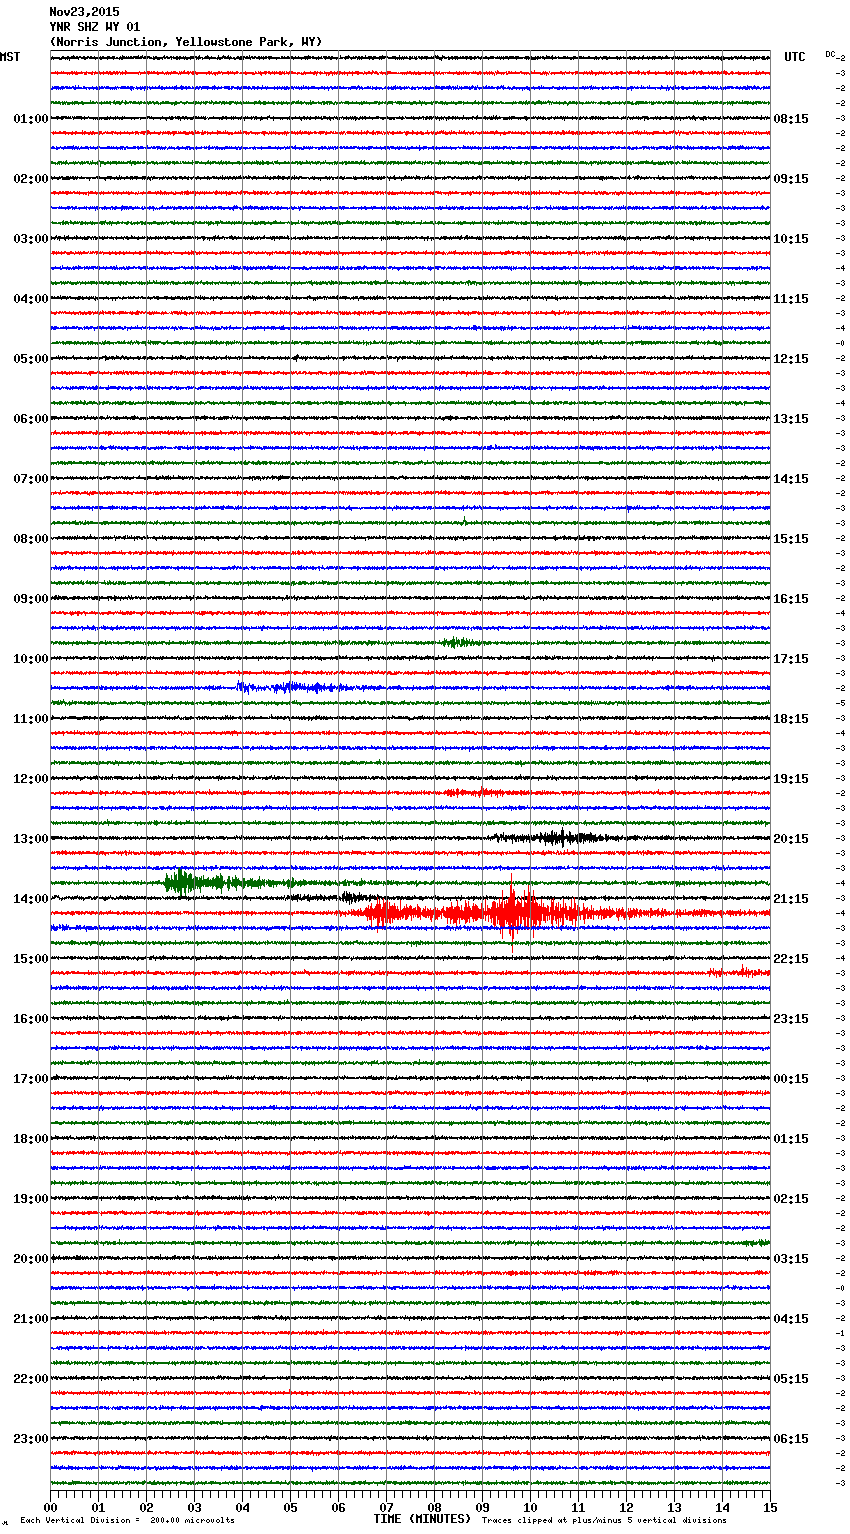Click the 13:15 UTC time label

(x=791, y=419)
